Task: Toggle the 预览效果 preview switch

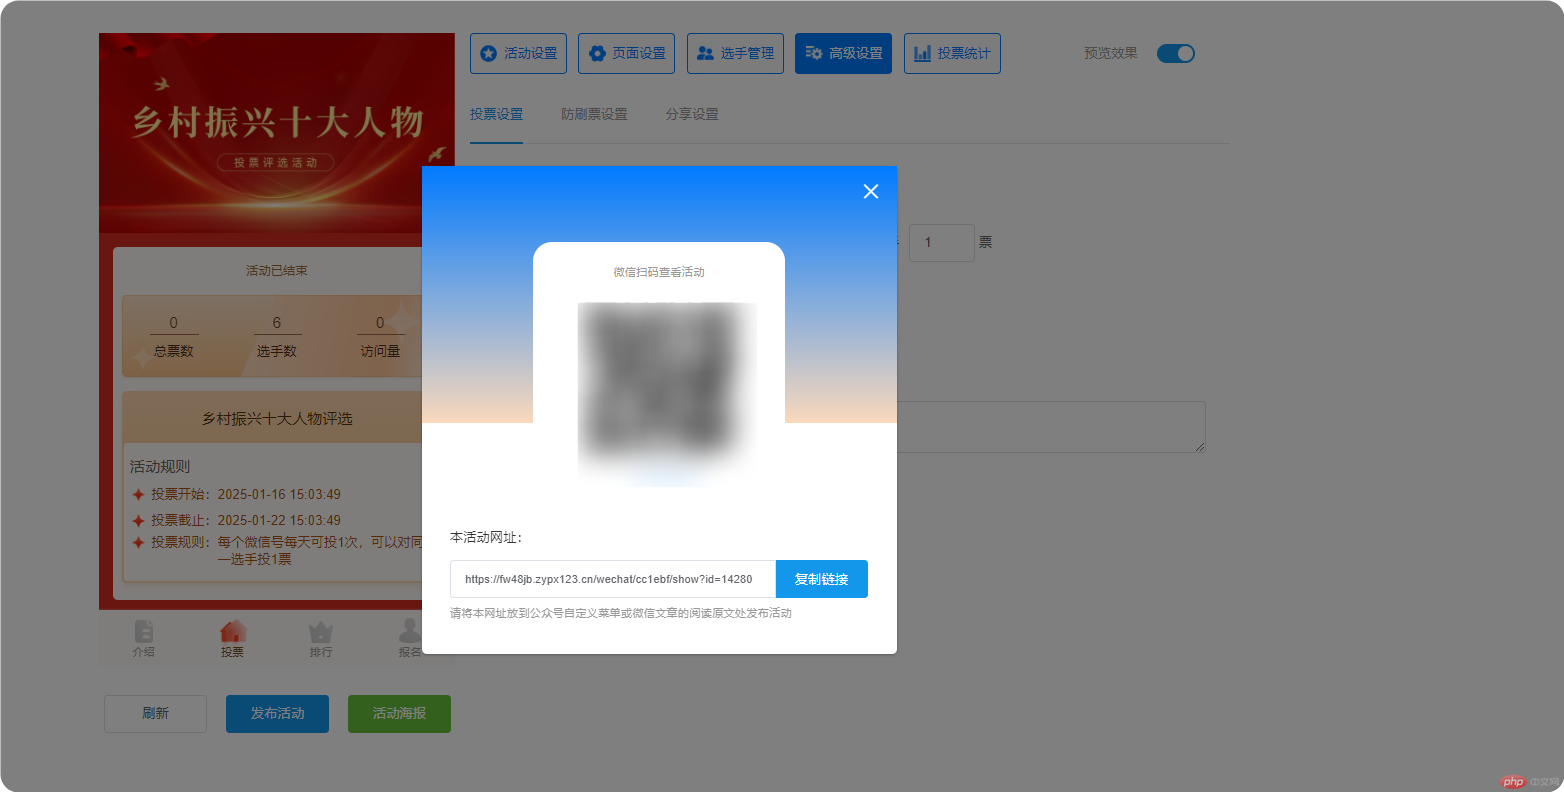Action: [x=1176, y=53]
